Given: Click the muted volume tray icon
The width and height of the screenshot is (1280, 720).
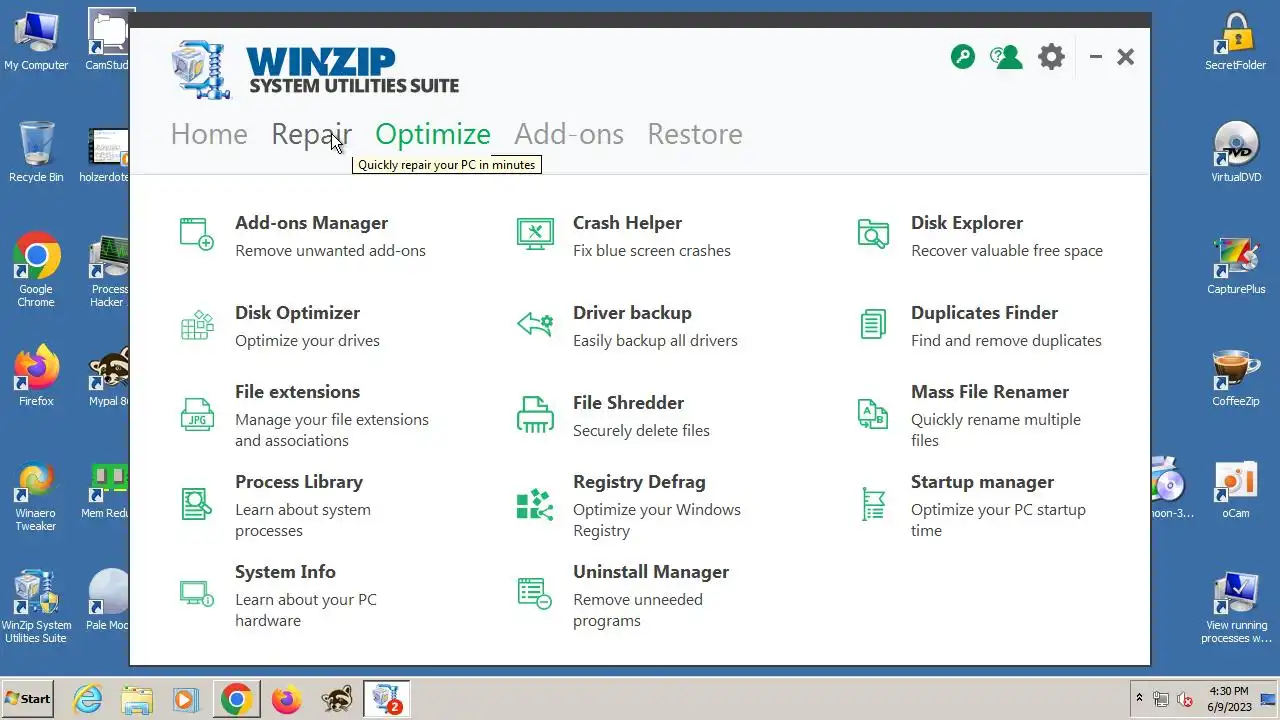Looking at the screenshot, I should coord(1185,699).
